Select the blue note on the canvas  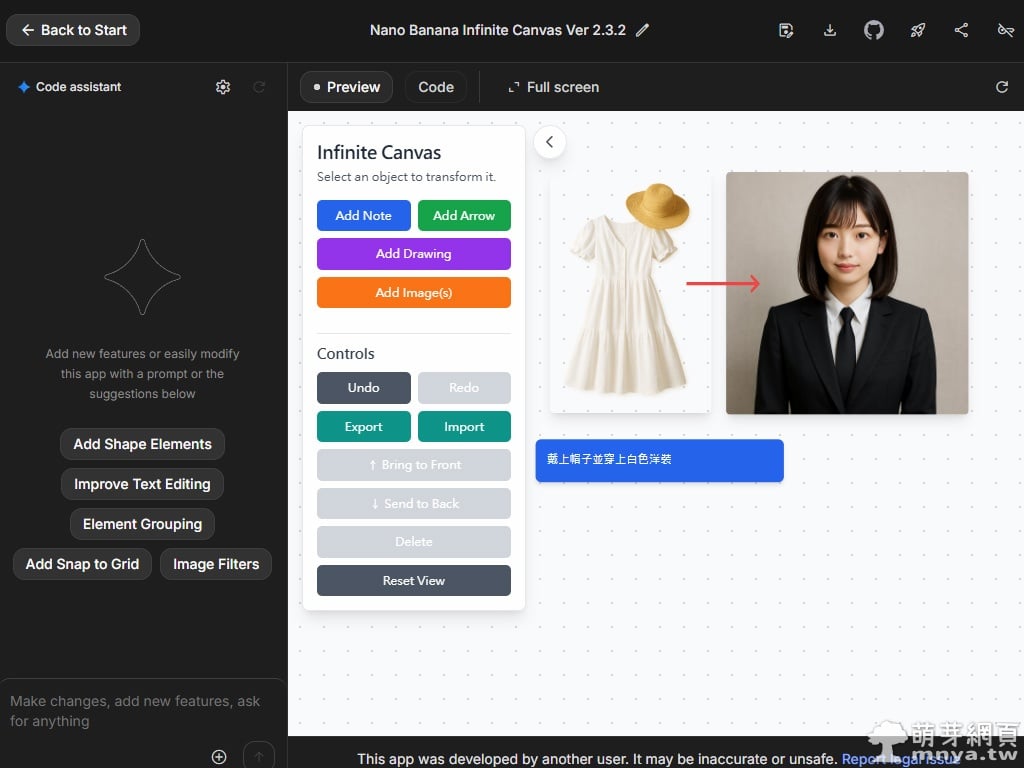659,460
